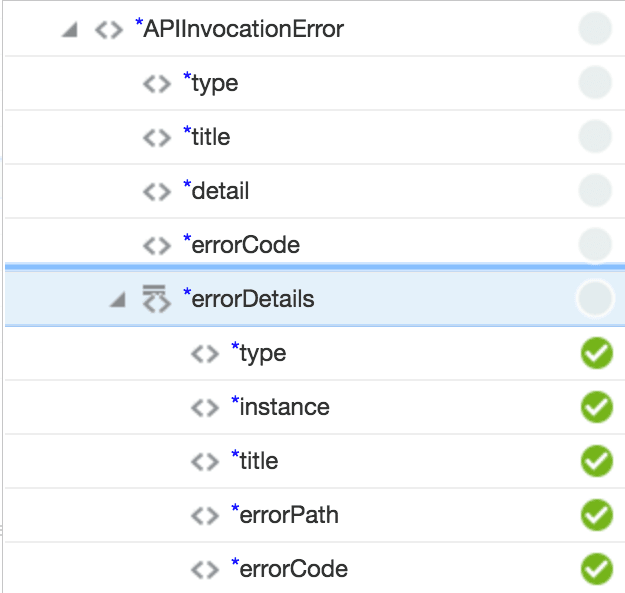Viewport: 625px width, 593px height.
Task: Select the instance element label
Action: tap(284, 407)
